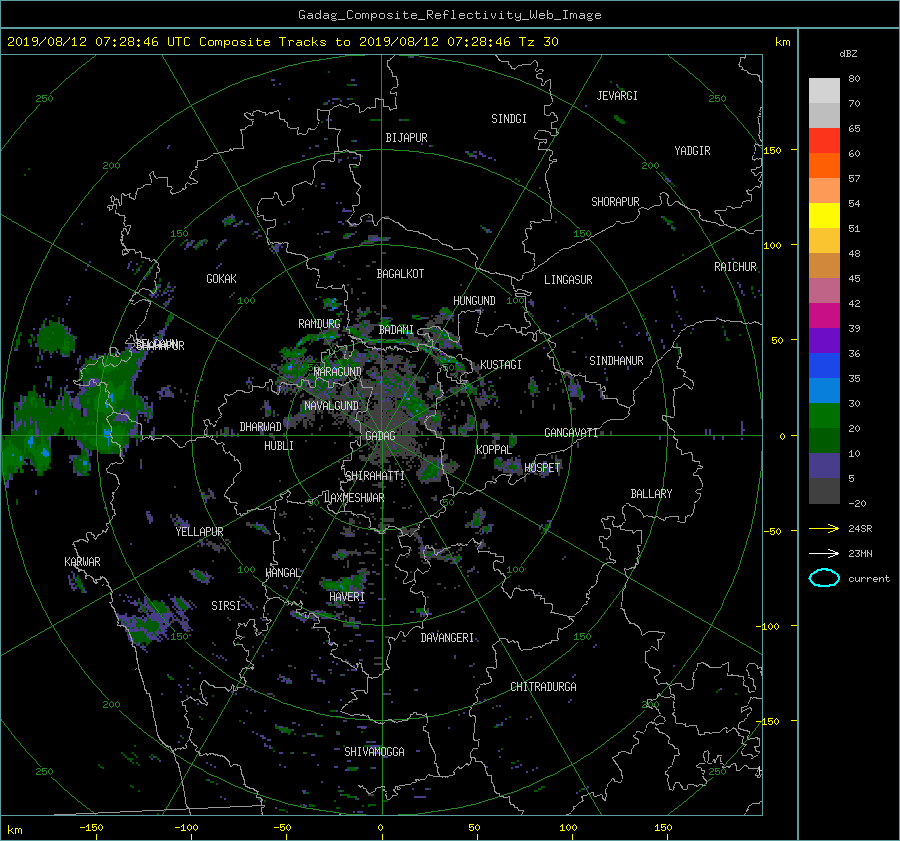Click the UTC composite tracks timestamp header

point(283,42)
